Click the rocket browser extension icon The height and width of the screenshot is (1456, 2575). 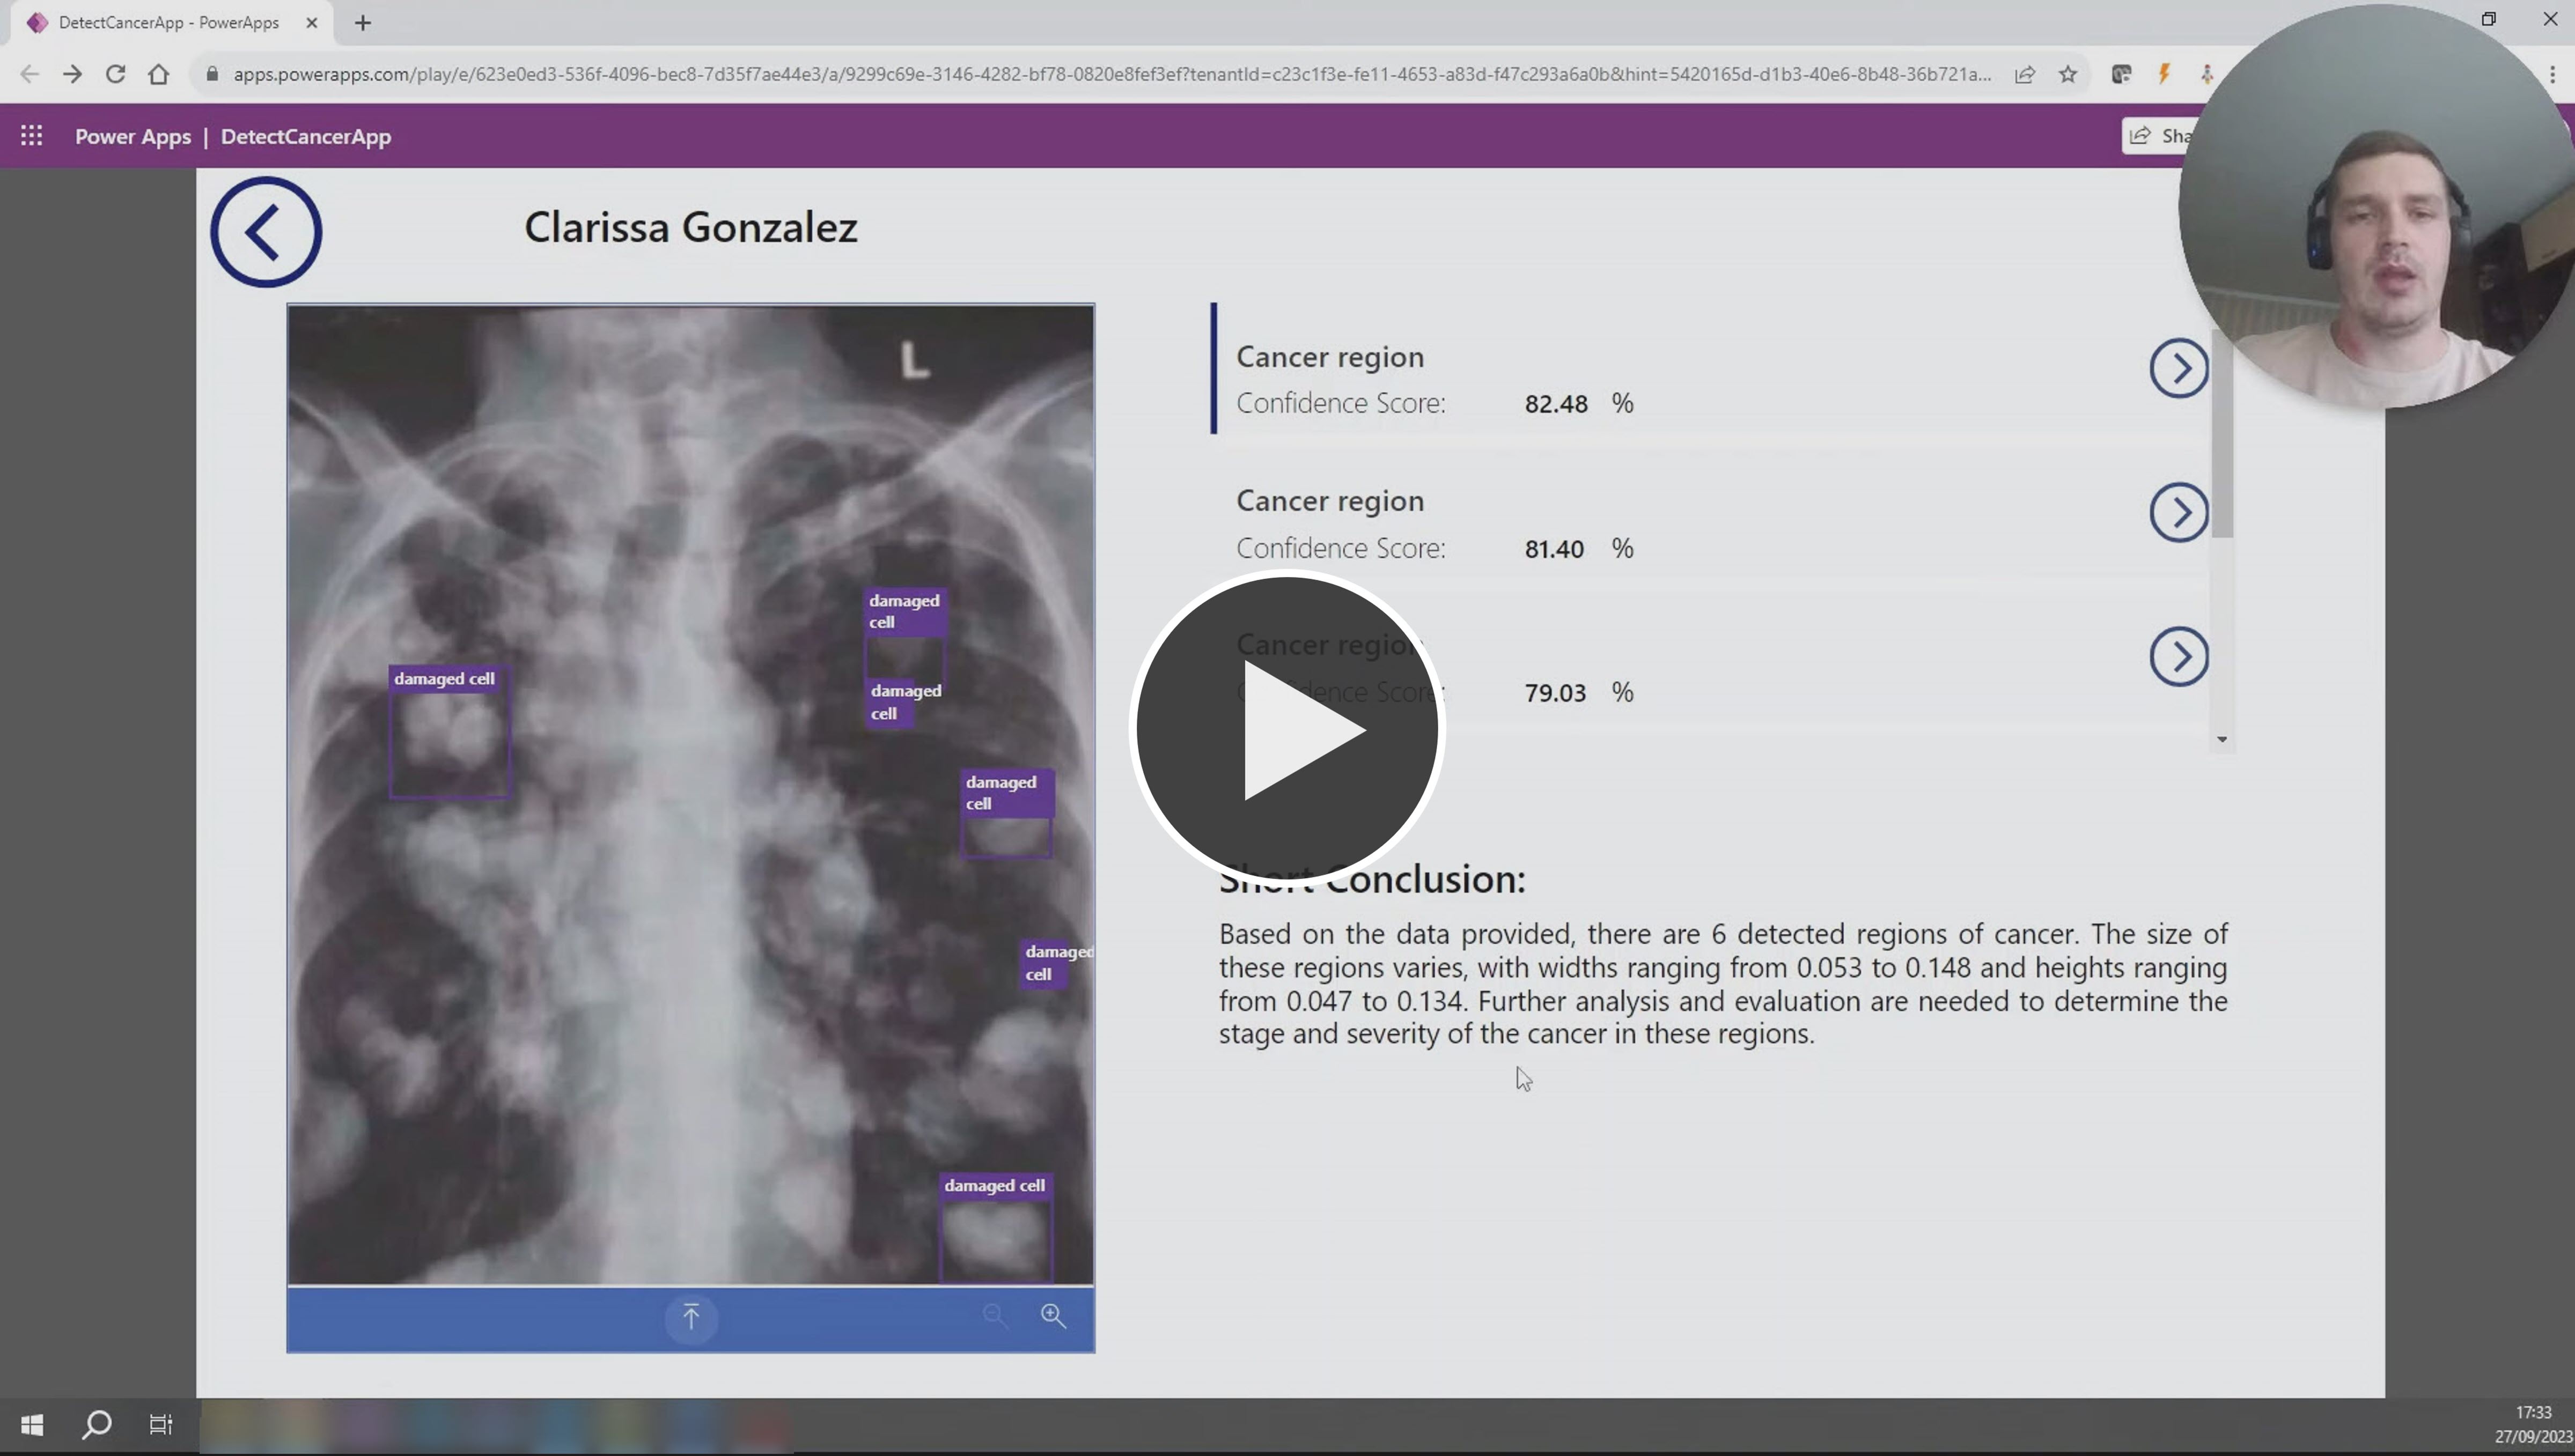coord(2208,74)
